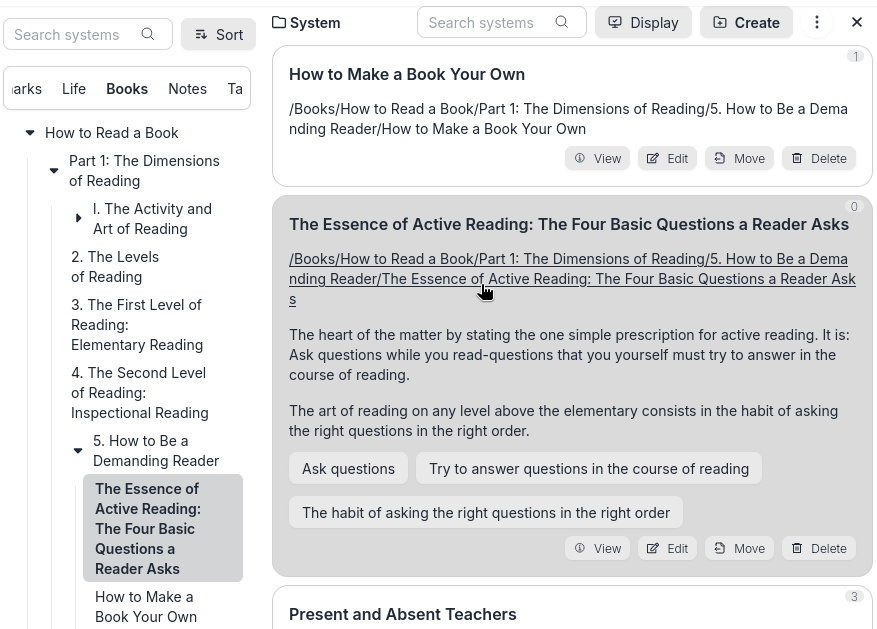877x629 pixels.
Task: Close the System panel
Action: pos(857,22)
